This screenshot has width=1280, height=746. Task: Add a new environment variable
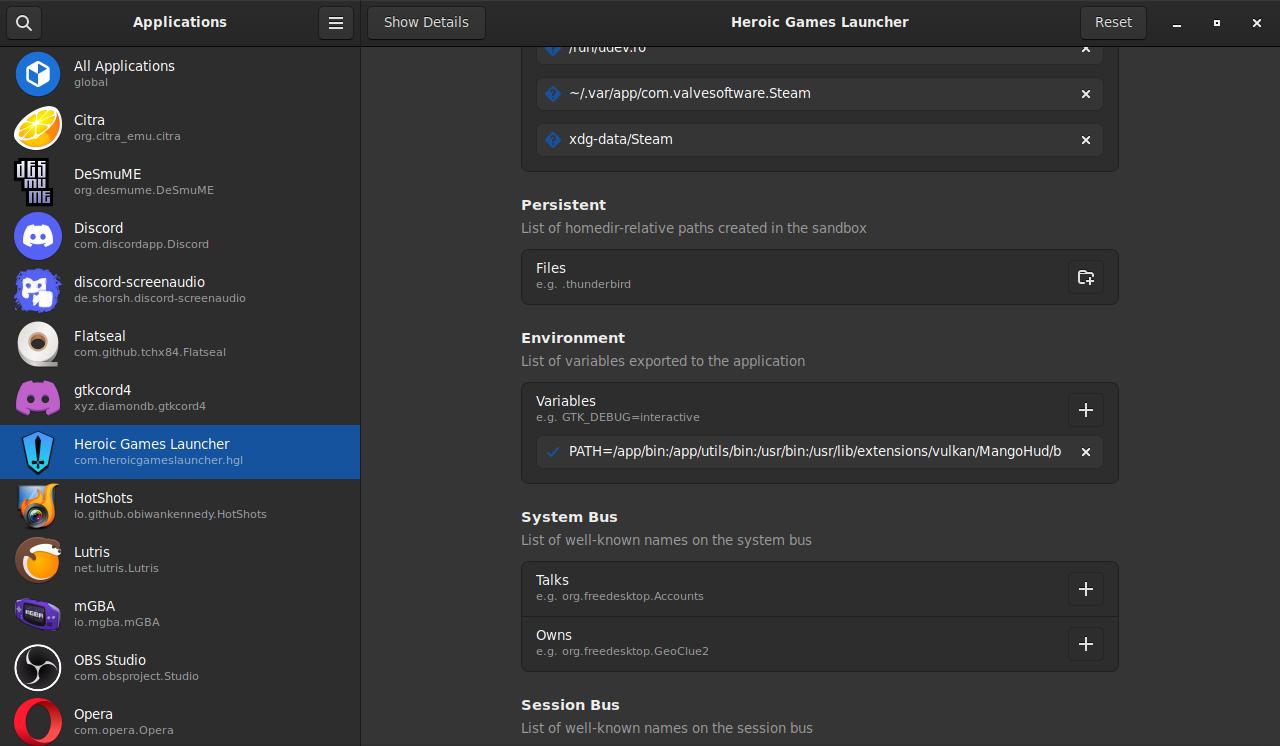click(x=1086, y=410)
